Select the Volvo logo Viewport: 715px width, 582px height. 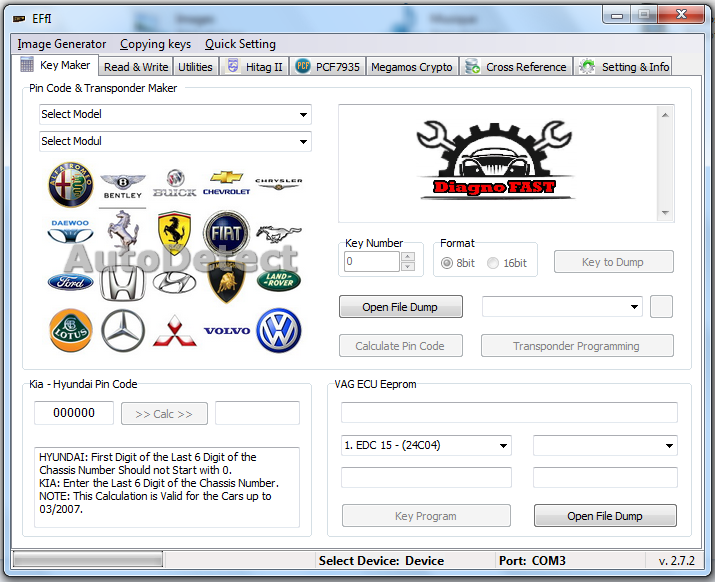(227, 331)
